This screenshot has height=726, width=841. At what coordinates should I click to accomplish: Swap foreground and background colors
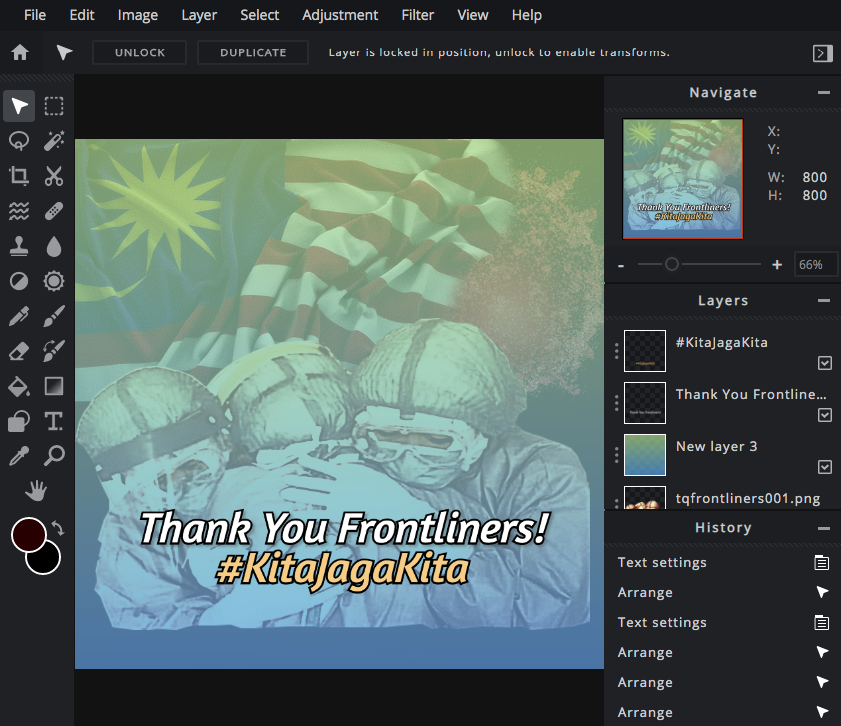(58, 528)
